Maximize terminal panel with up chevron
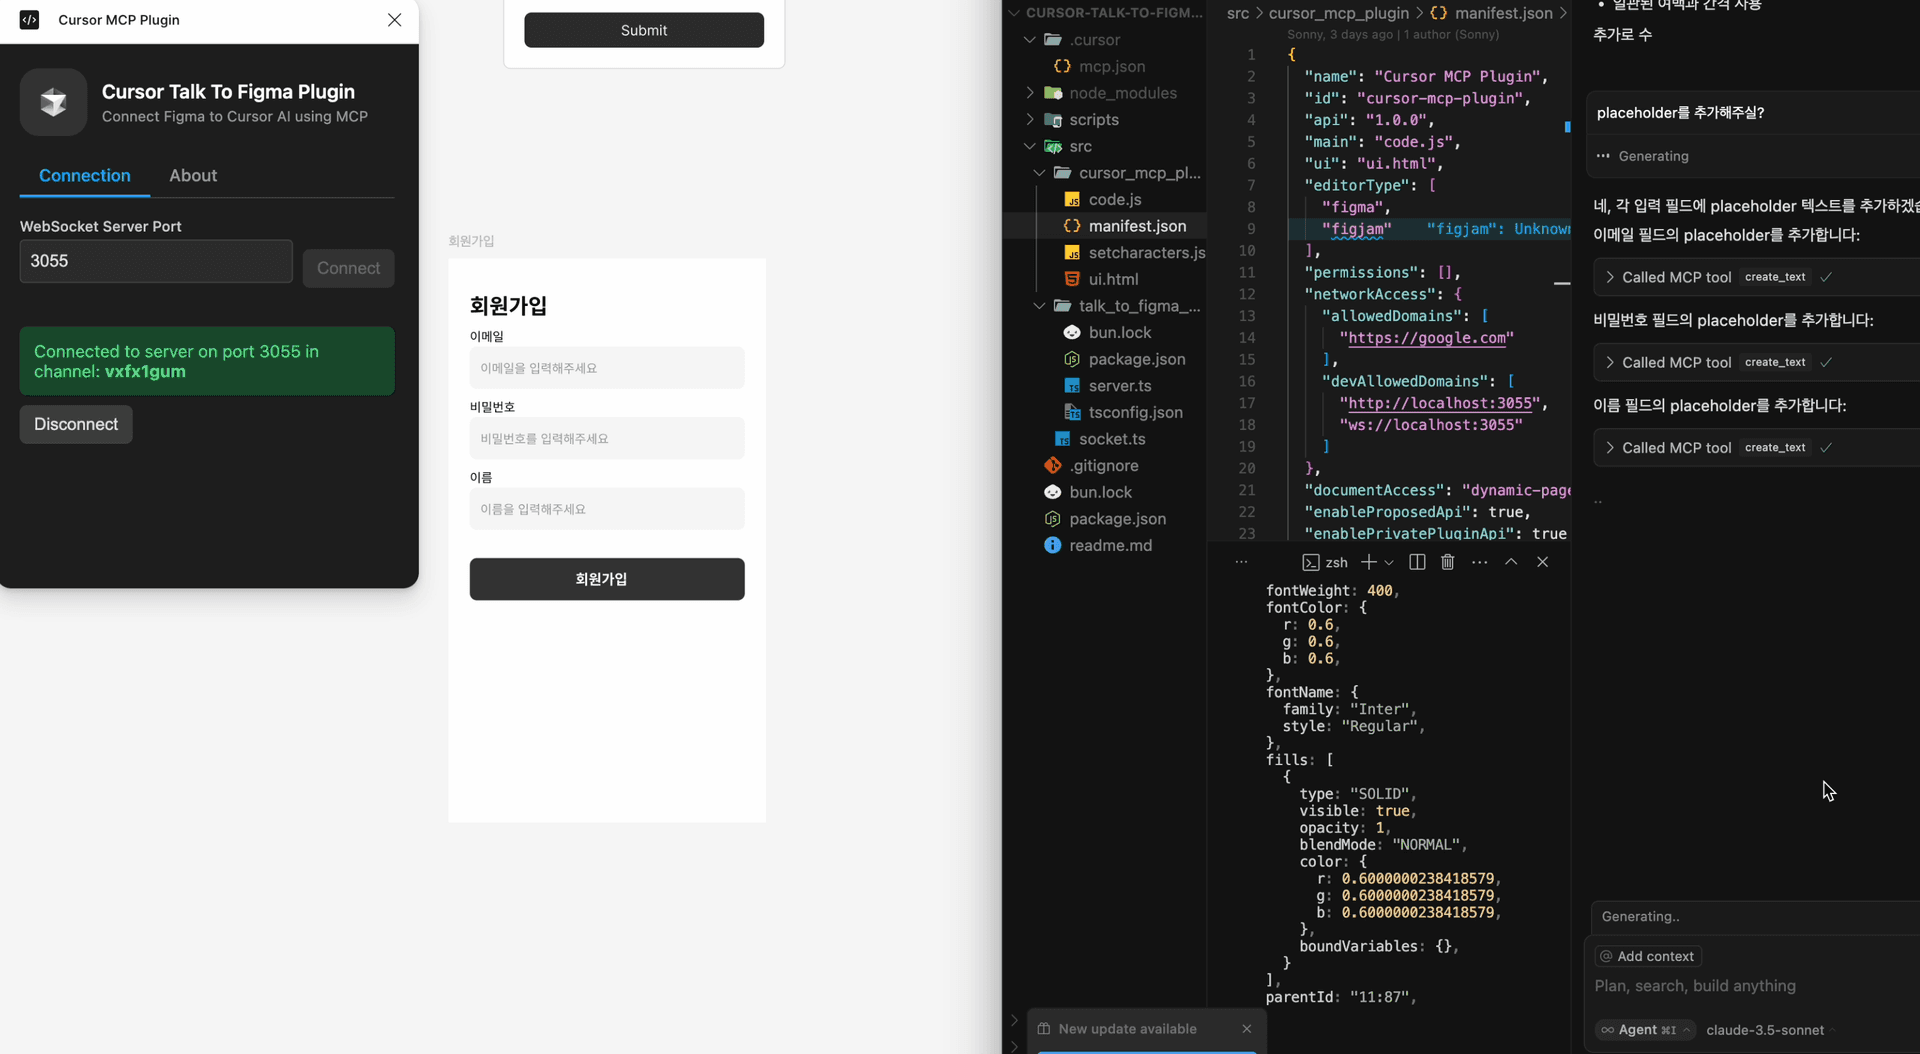 tap(1511, 562)
